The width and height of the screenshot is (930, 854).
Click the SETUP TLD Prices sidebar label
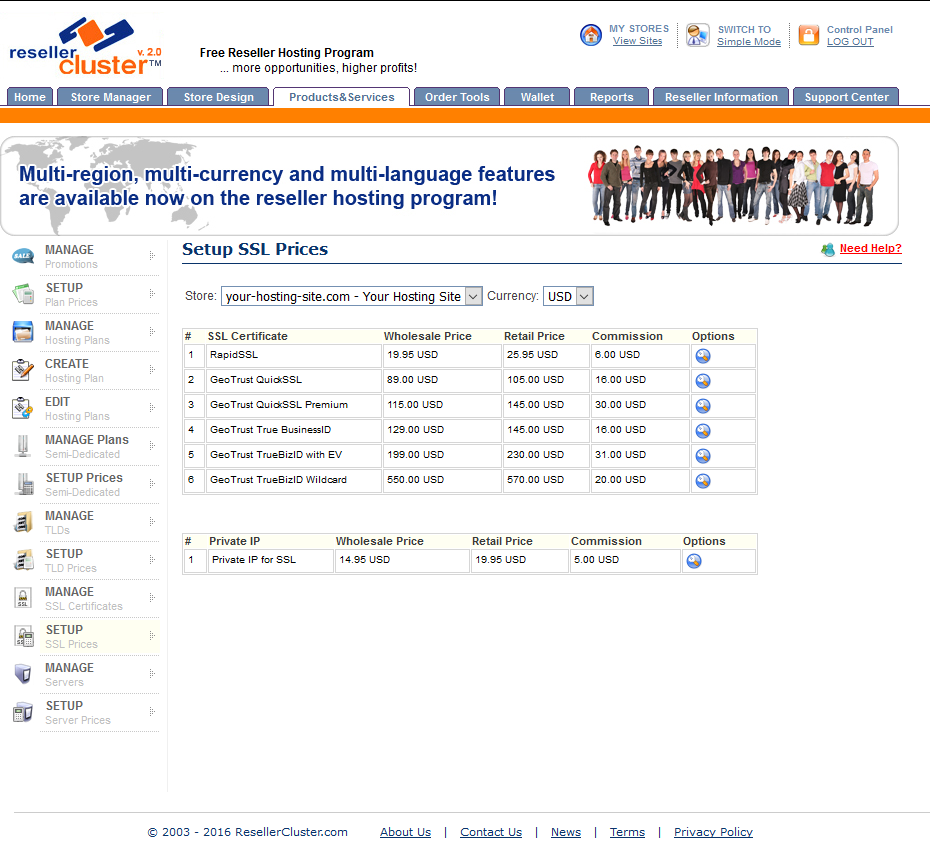coord(71,560)
